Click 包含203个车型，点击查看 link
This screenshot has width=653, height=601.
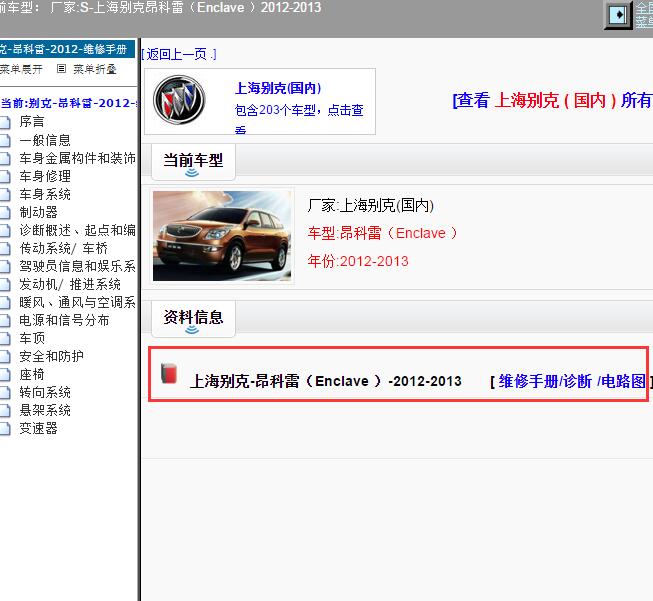click(x=299, y=117)
